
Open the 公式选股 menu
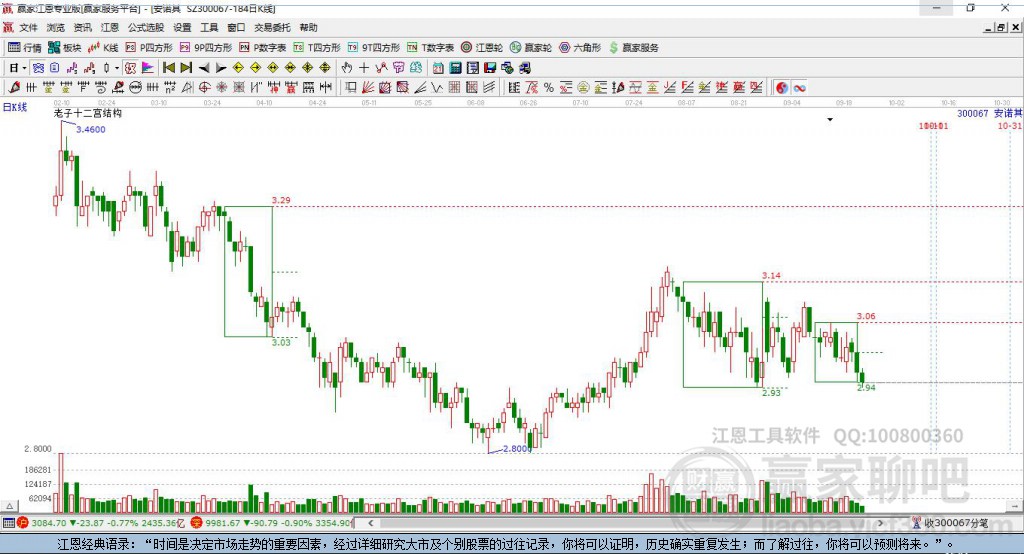(x=146, y=27)
